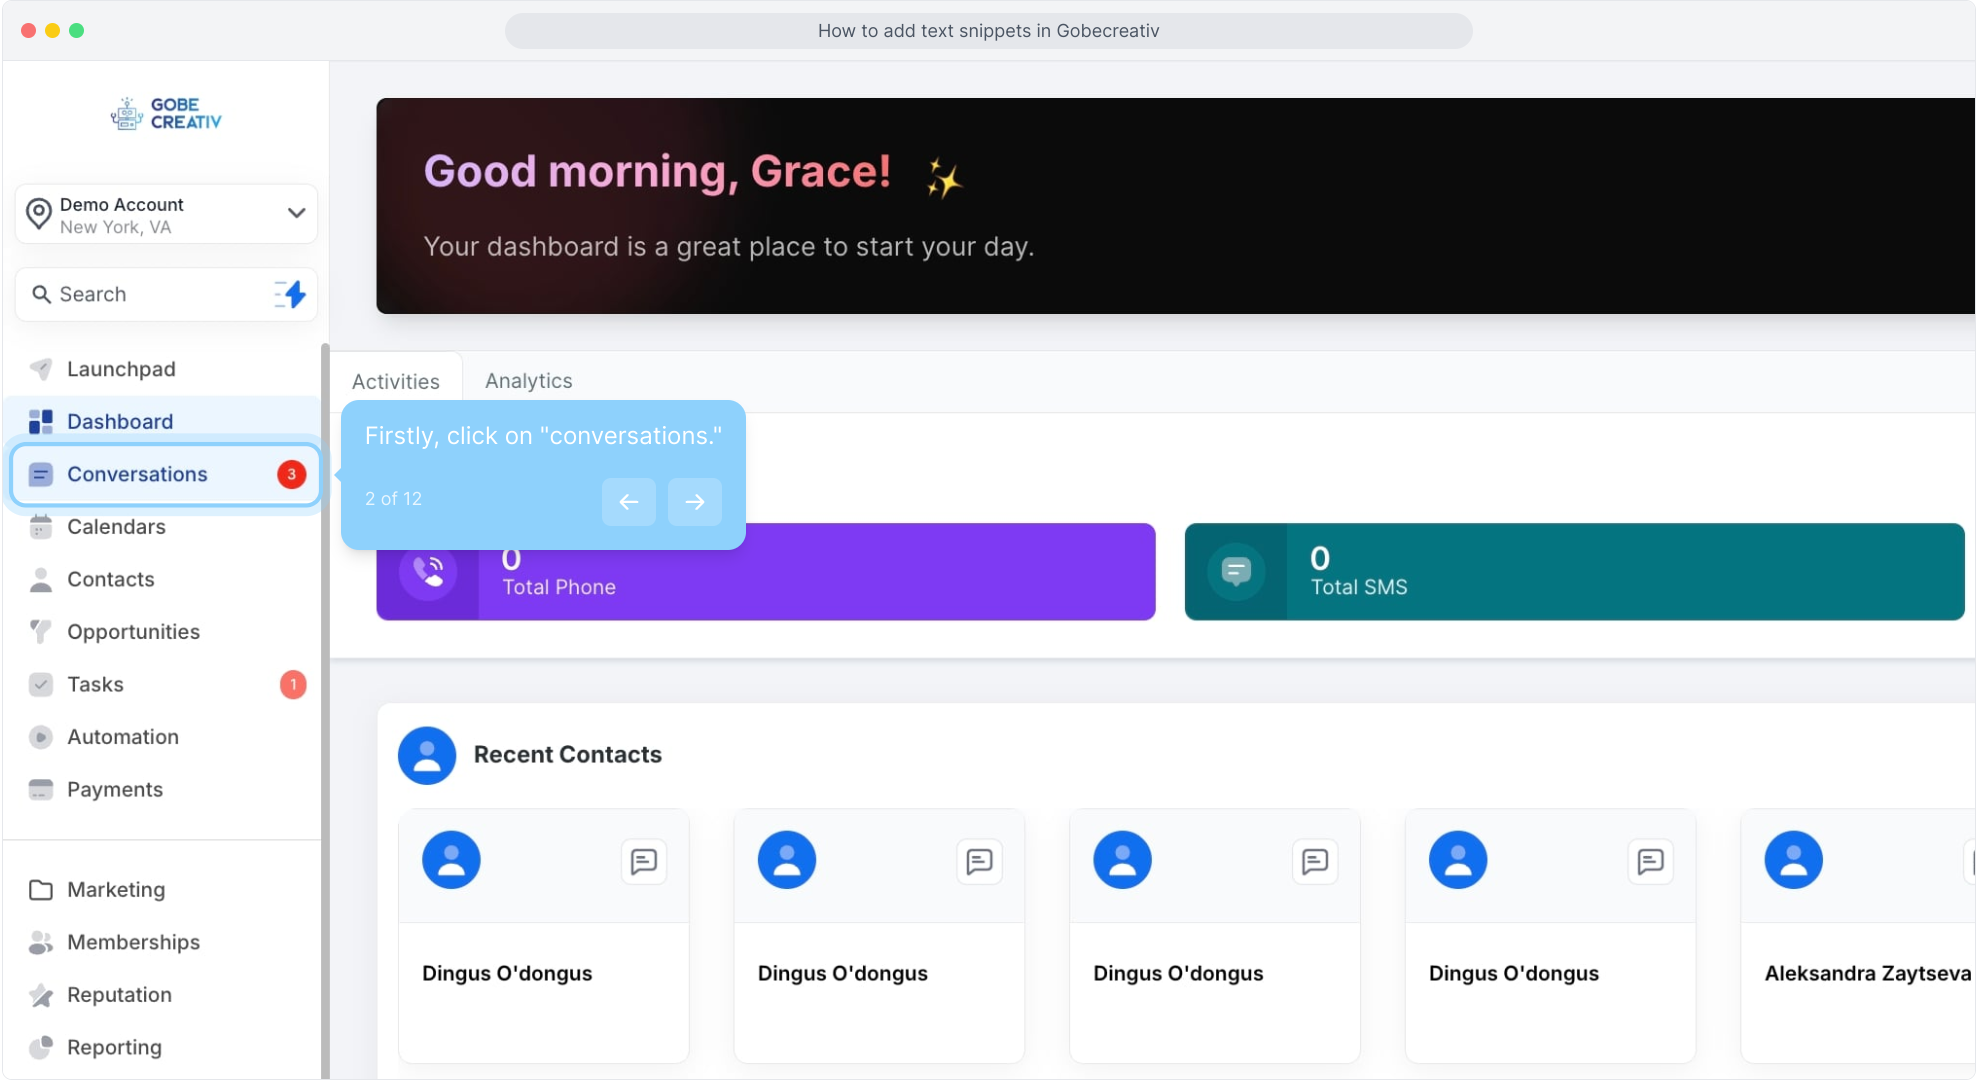Viewport: 1978px width, 1080px height.
Task: Open the Marketing folder section
Action: pyautogui.click(x=116, y=889)
